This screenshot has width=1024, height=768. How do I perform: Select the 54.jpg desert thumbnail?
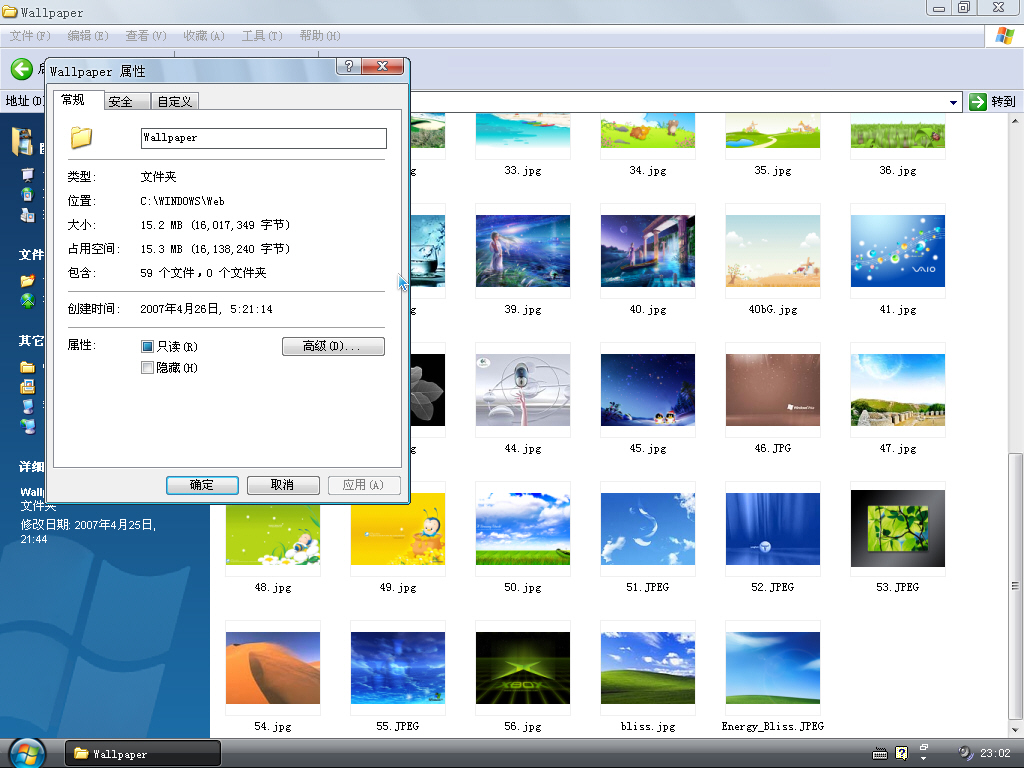[273, 668]
